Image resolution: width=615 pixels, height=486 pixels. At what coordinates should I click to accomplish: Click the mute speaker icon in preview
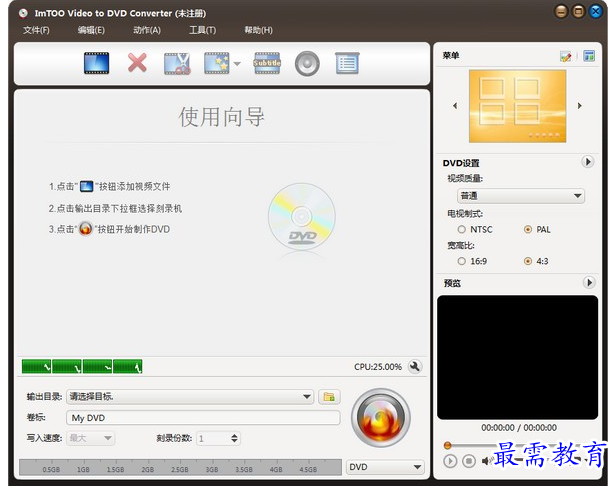point(486,461)
